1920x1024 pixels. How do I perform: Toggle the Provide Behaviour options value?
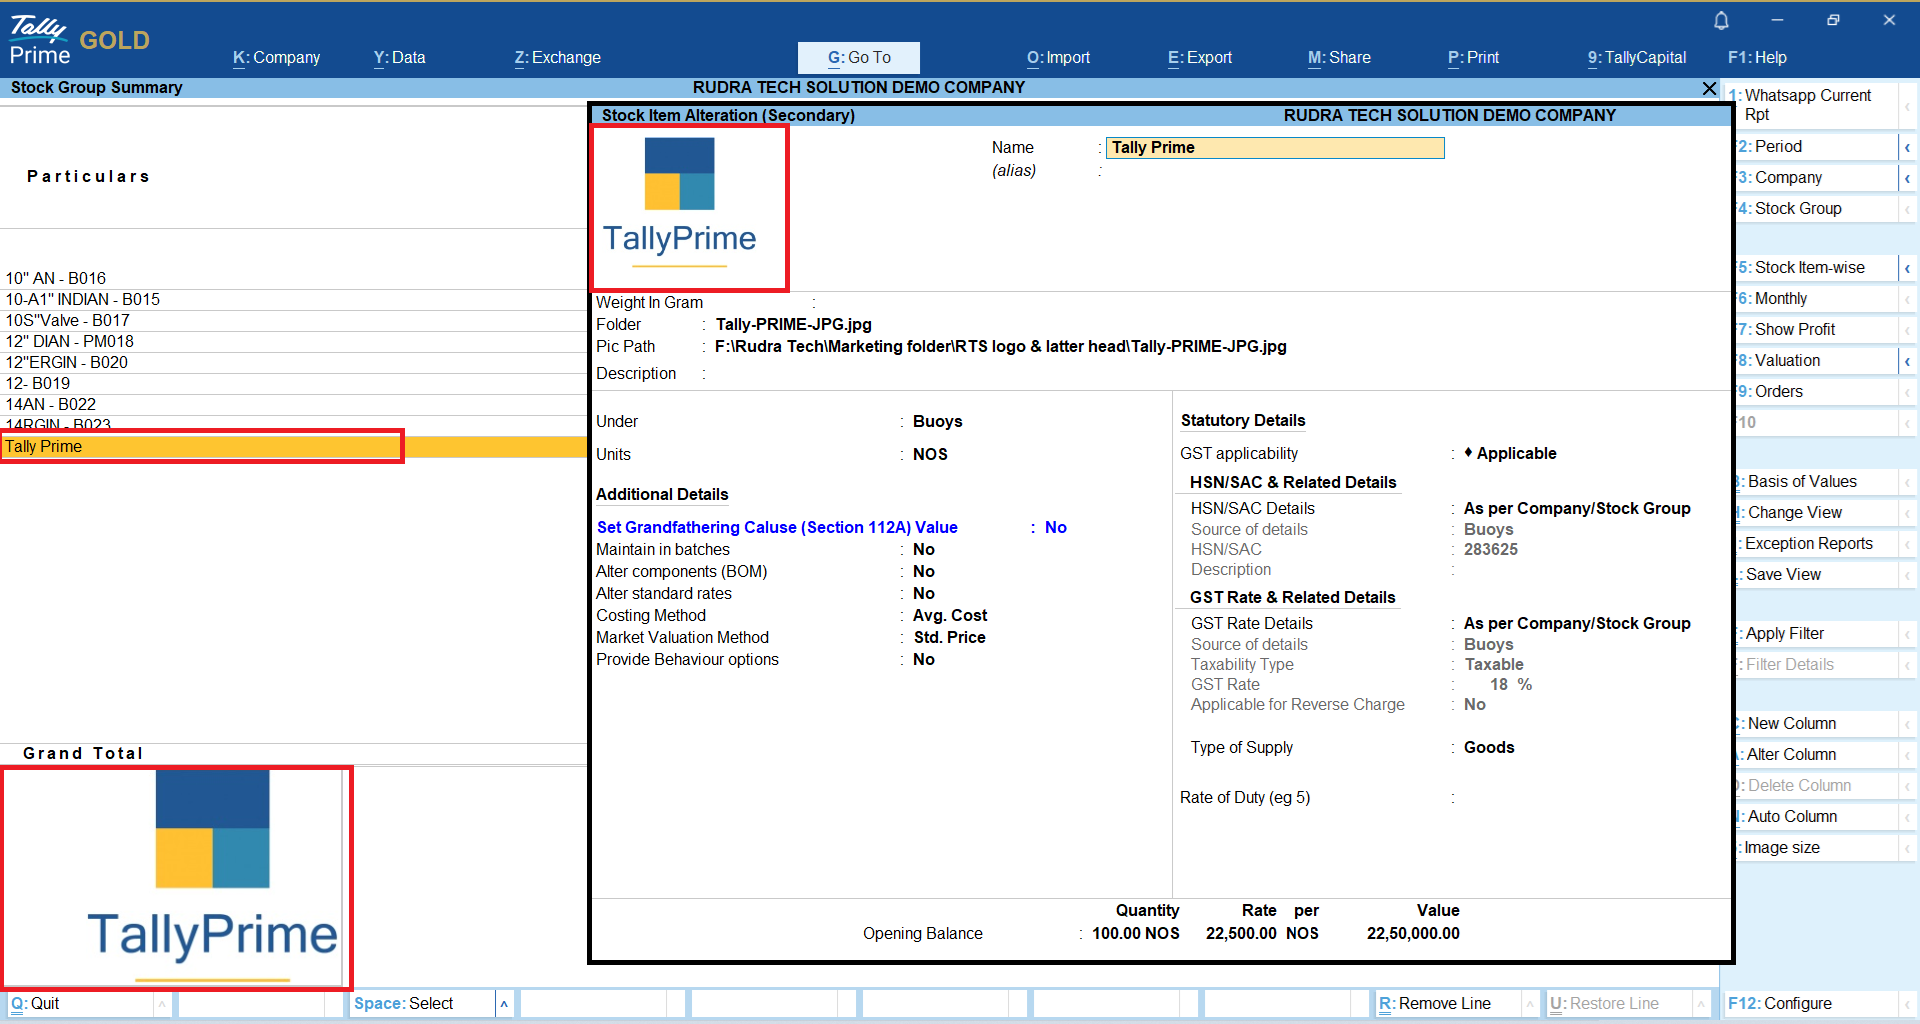[923, 660]
